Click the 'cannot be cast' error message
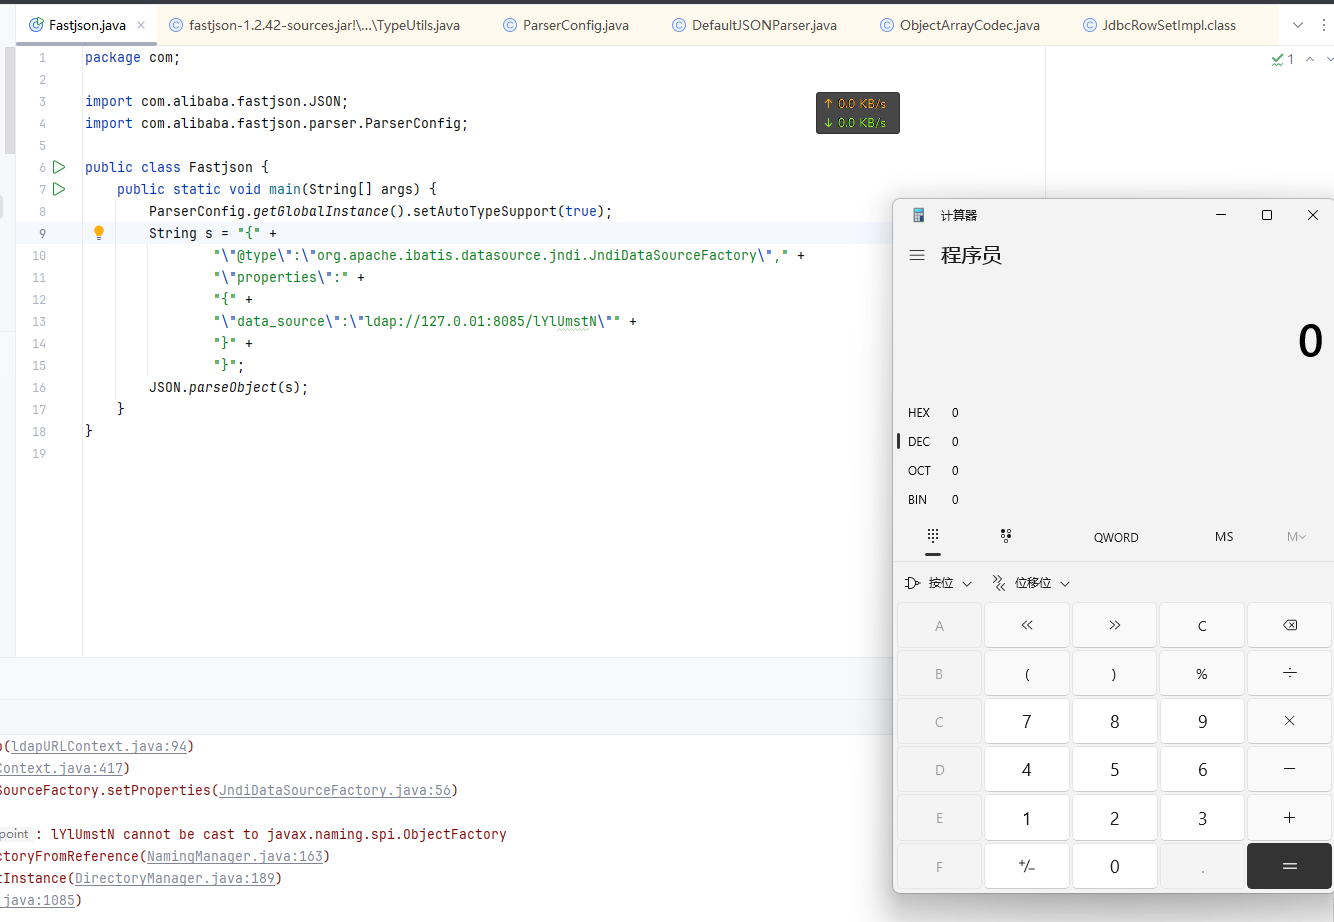1334x922 pixels. point(279,834)
